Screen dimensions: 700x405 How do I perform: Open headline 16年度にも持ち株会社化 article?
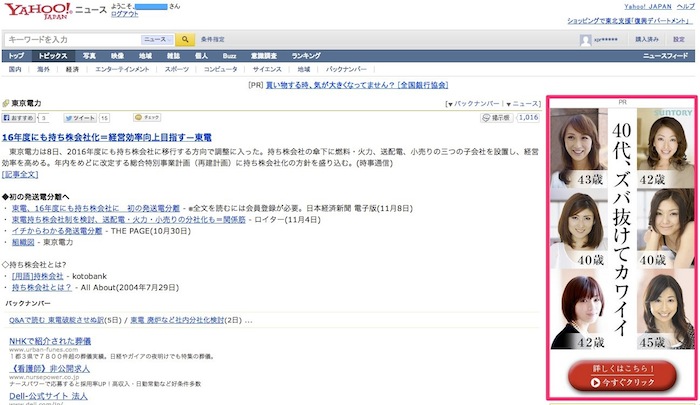click(x=107, y=138)
